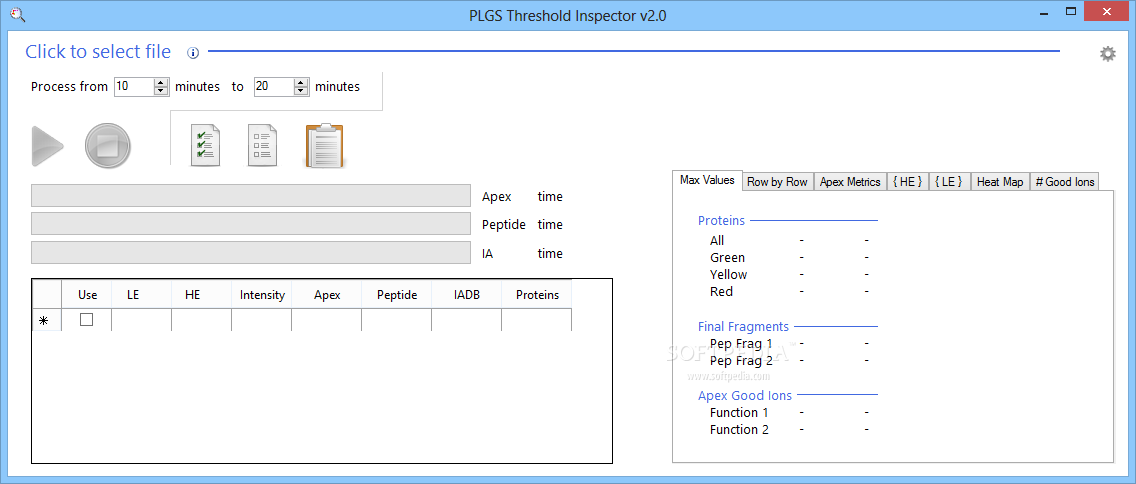Open the Apex Metrics tab
Screen dimensions: 1136x484
point(851,182)
